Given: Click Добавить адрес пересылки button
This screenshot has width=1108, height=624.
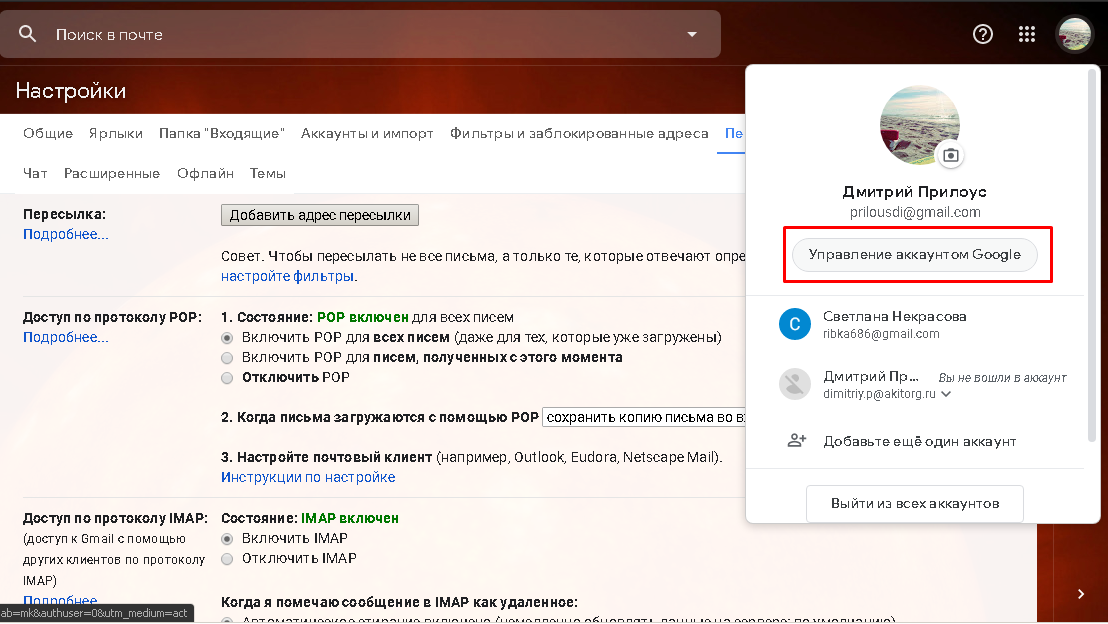Looking at the screenshot, I should 319,215.
